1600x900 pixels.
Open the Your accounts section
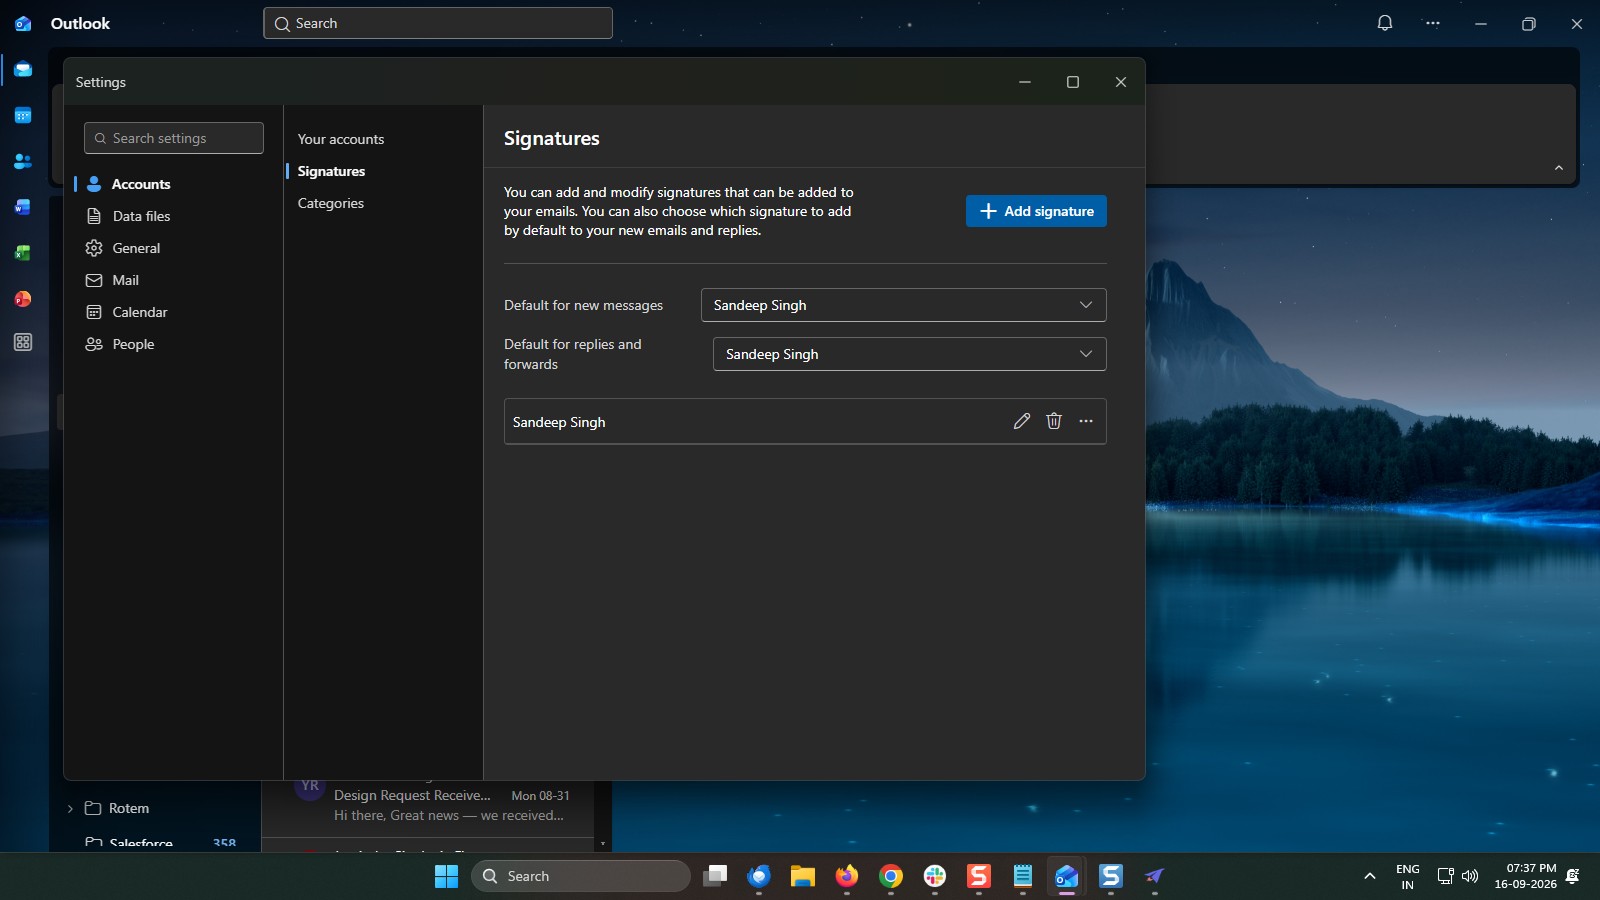(341, 139)
